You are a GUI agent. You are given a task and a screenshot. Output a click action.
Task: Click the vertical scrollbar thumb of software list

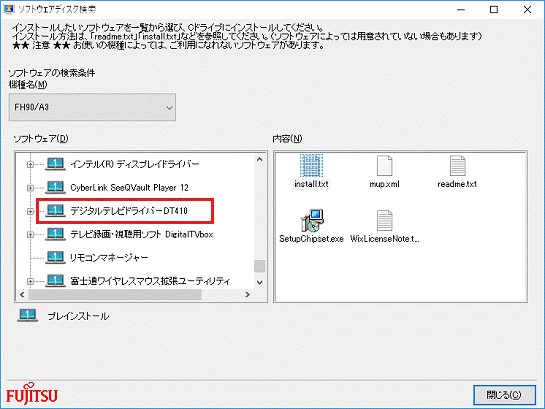(x=260, y=266)
